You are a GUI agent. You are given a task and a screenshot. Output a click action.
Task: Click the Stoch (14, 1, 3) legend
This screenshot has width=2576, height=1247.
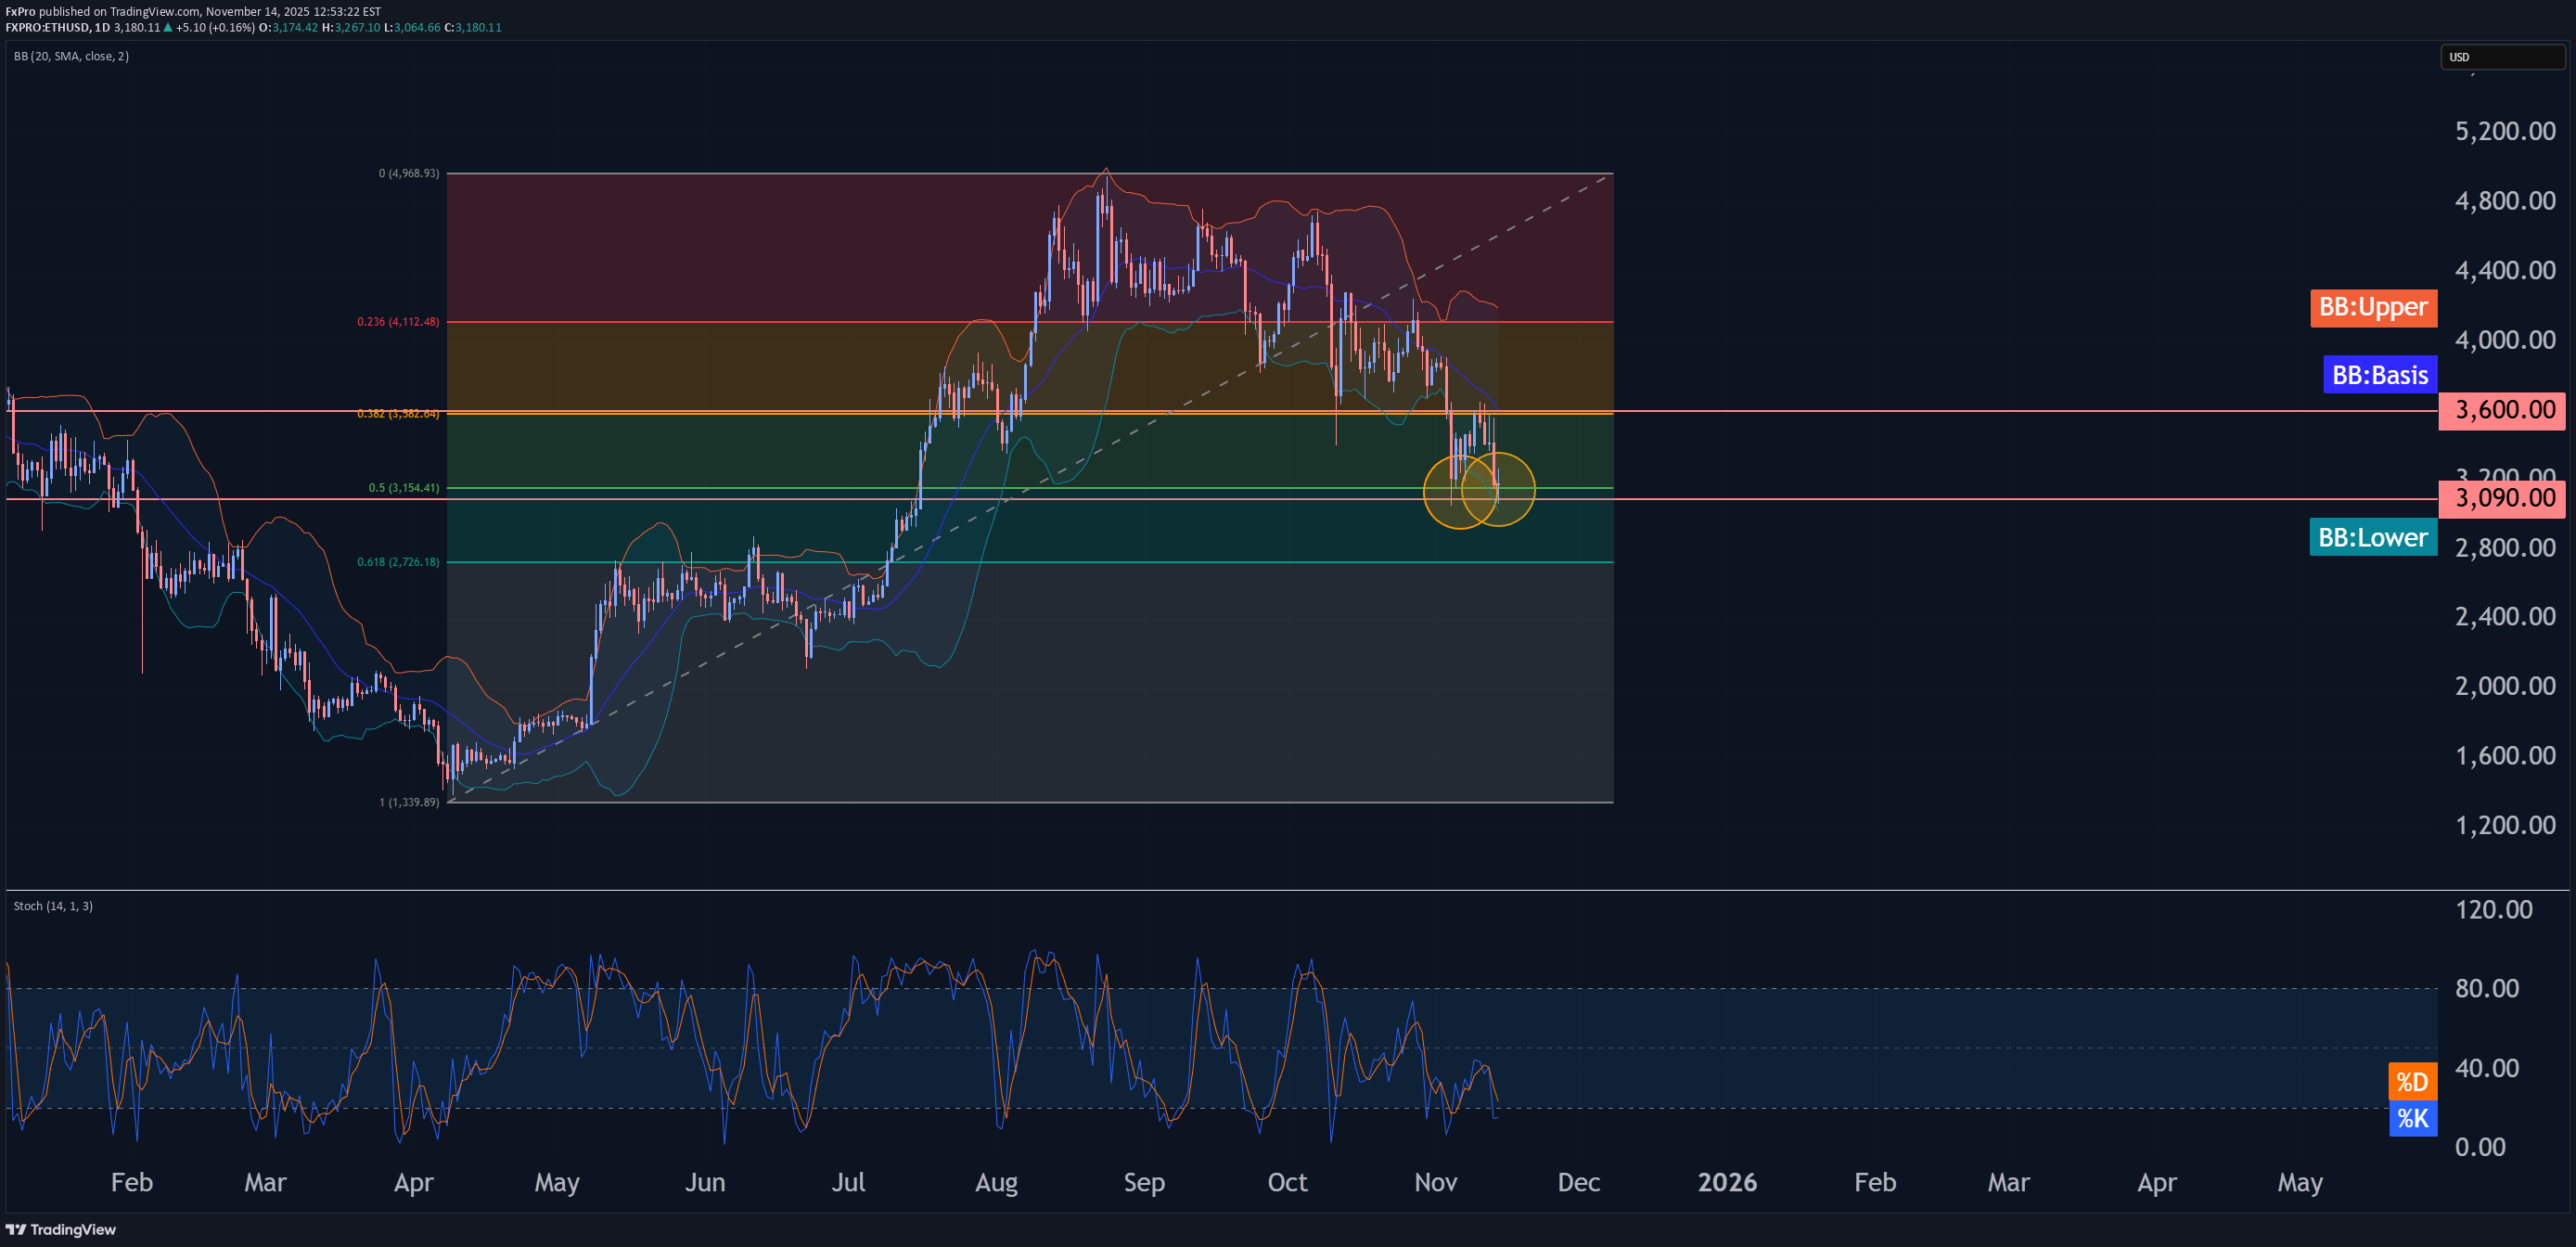pos(53,906)
